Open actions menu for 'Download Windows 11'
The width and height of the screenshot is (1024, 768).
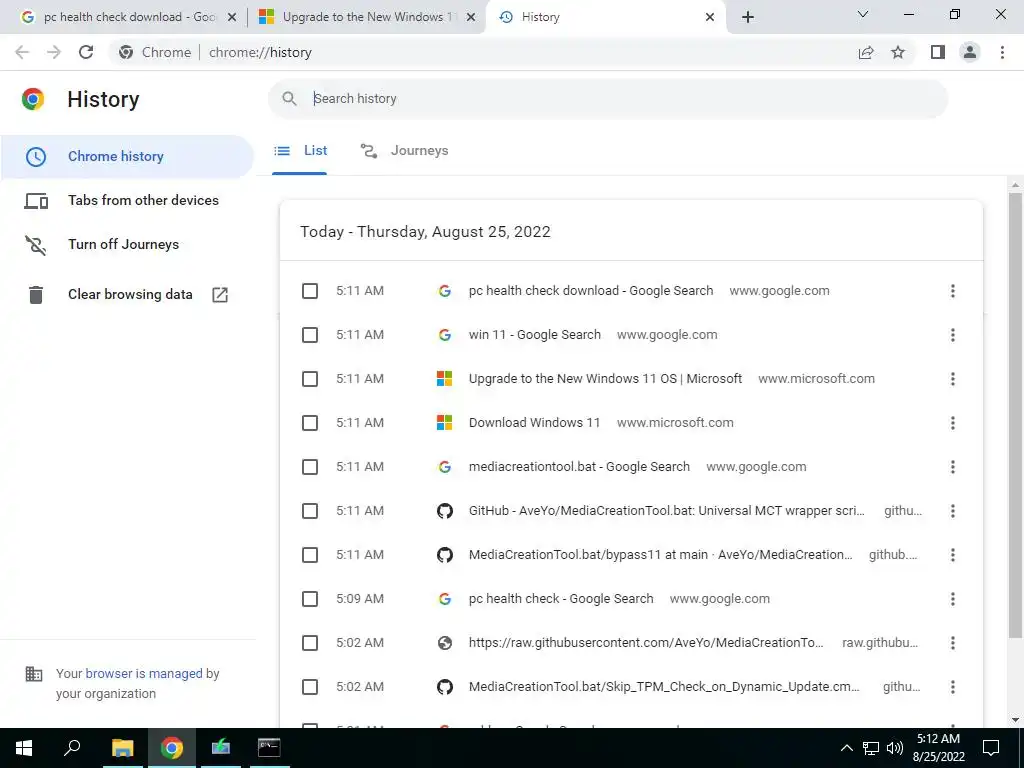(x=953, y=423)
